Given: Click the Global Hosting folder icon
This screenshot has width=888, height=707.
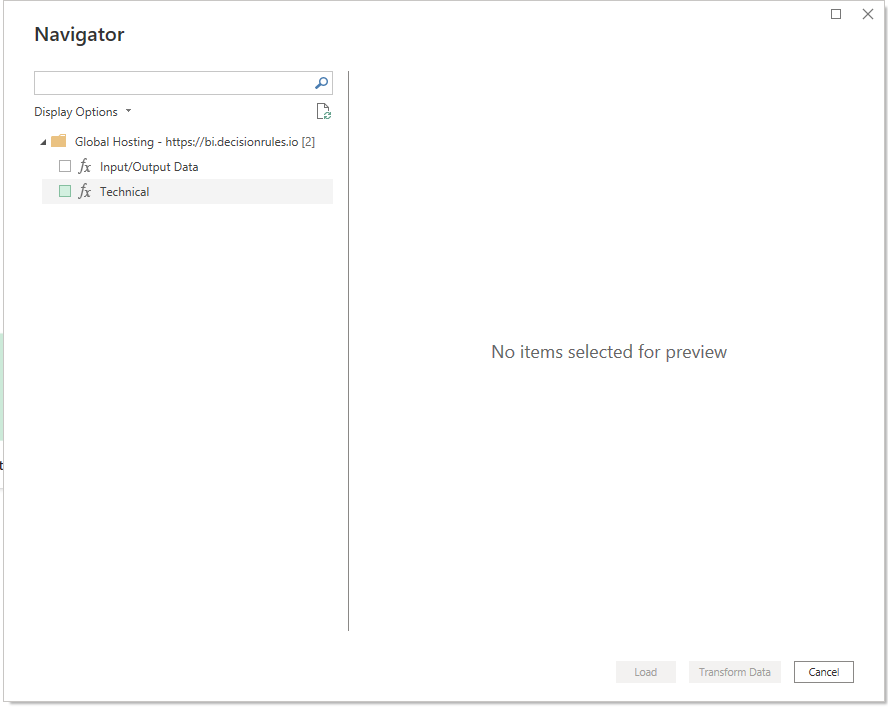Looking at the screenshot, I should click(59, 142).
